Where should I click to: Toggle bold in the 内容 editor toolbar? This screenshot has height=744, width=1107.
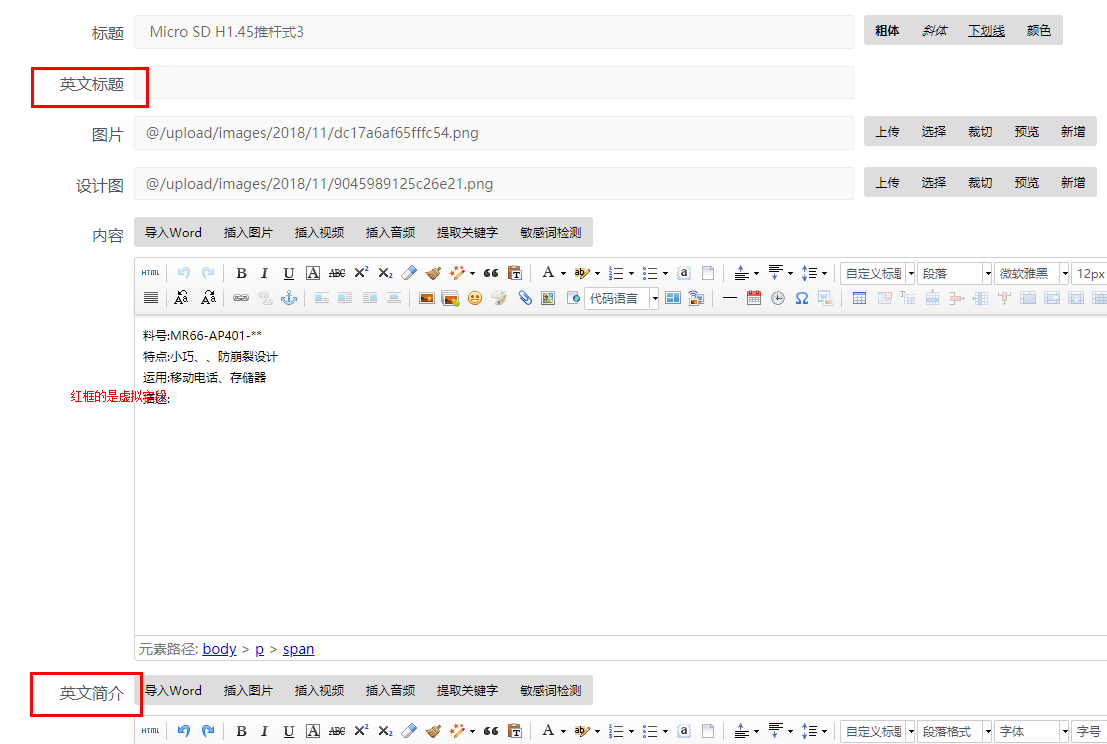click(241, 272)
